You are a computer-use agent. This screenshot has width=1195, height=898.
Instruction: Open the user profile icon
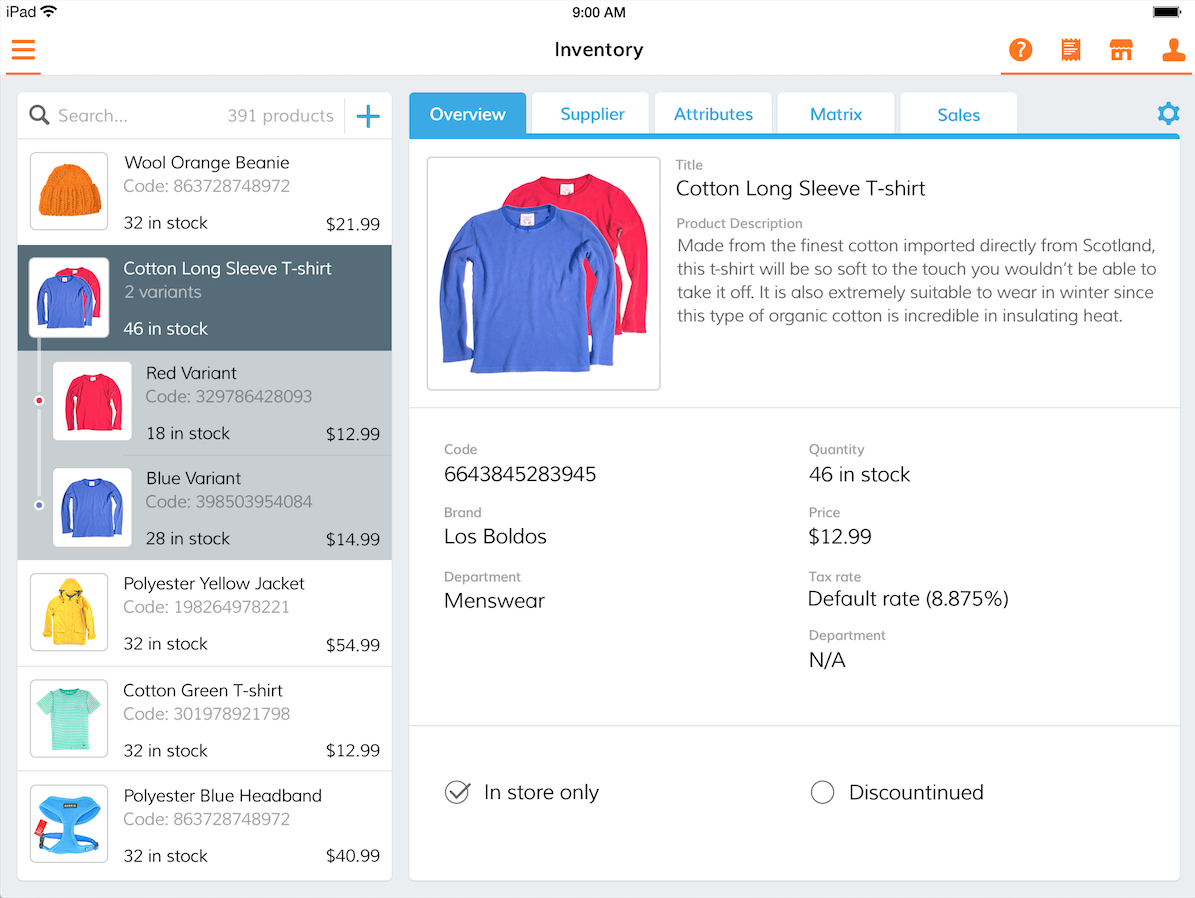coord(1172,50)
